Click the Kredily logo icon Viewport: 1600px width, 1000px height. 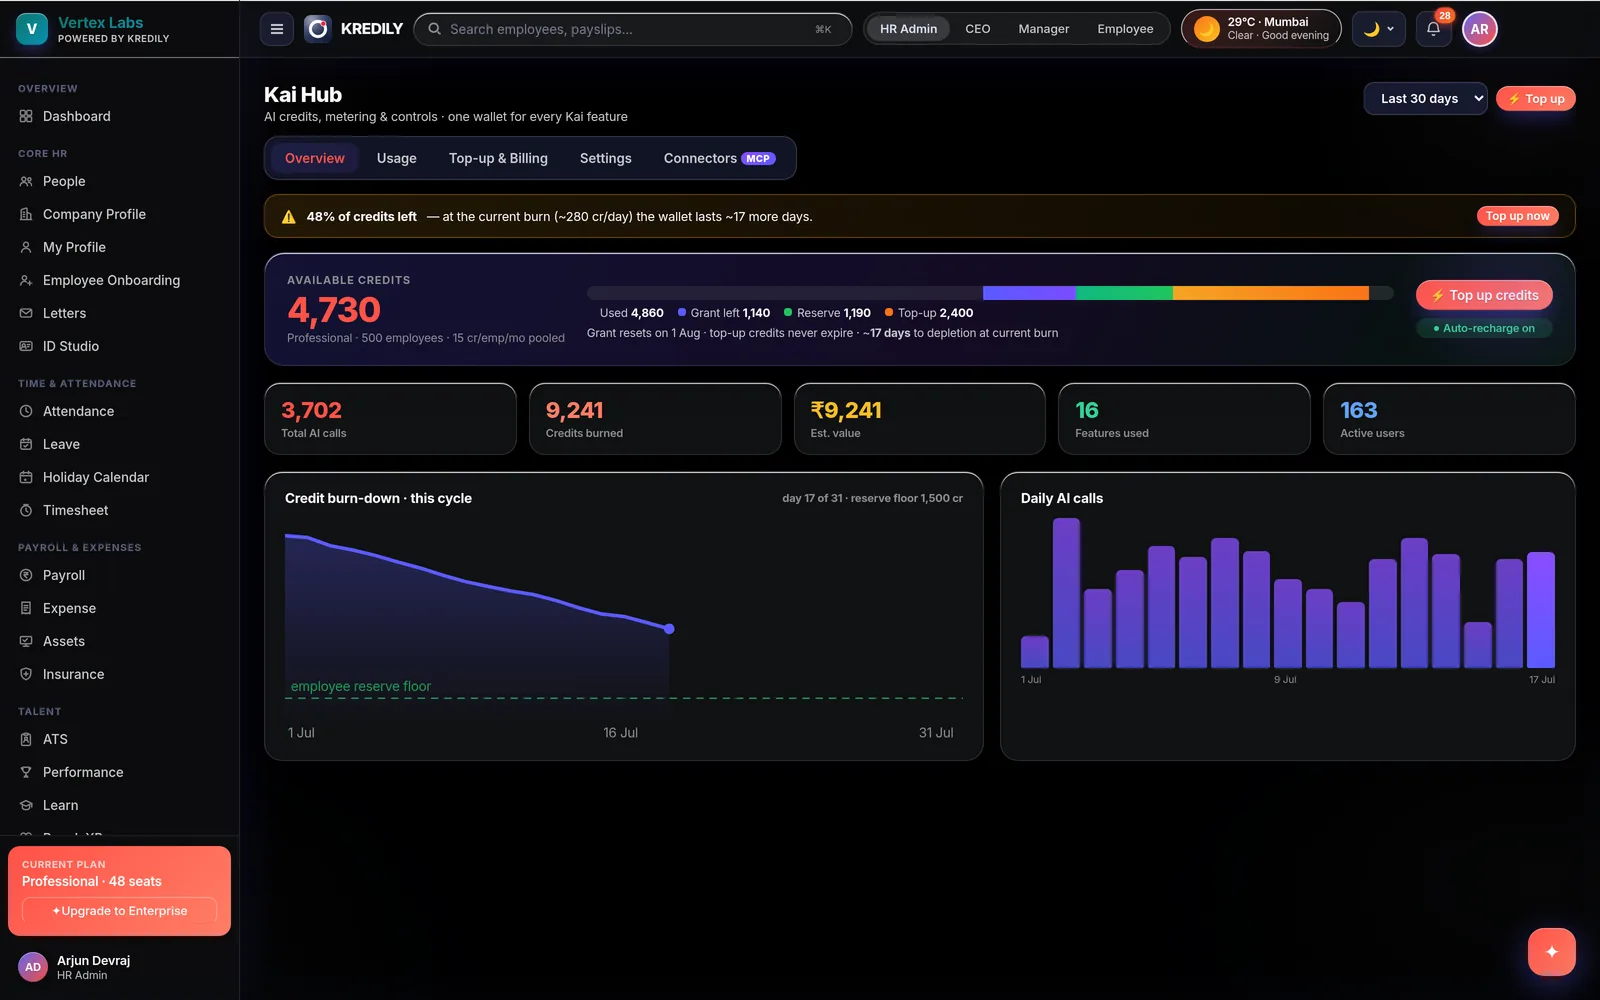(318, 29)
